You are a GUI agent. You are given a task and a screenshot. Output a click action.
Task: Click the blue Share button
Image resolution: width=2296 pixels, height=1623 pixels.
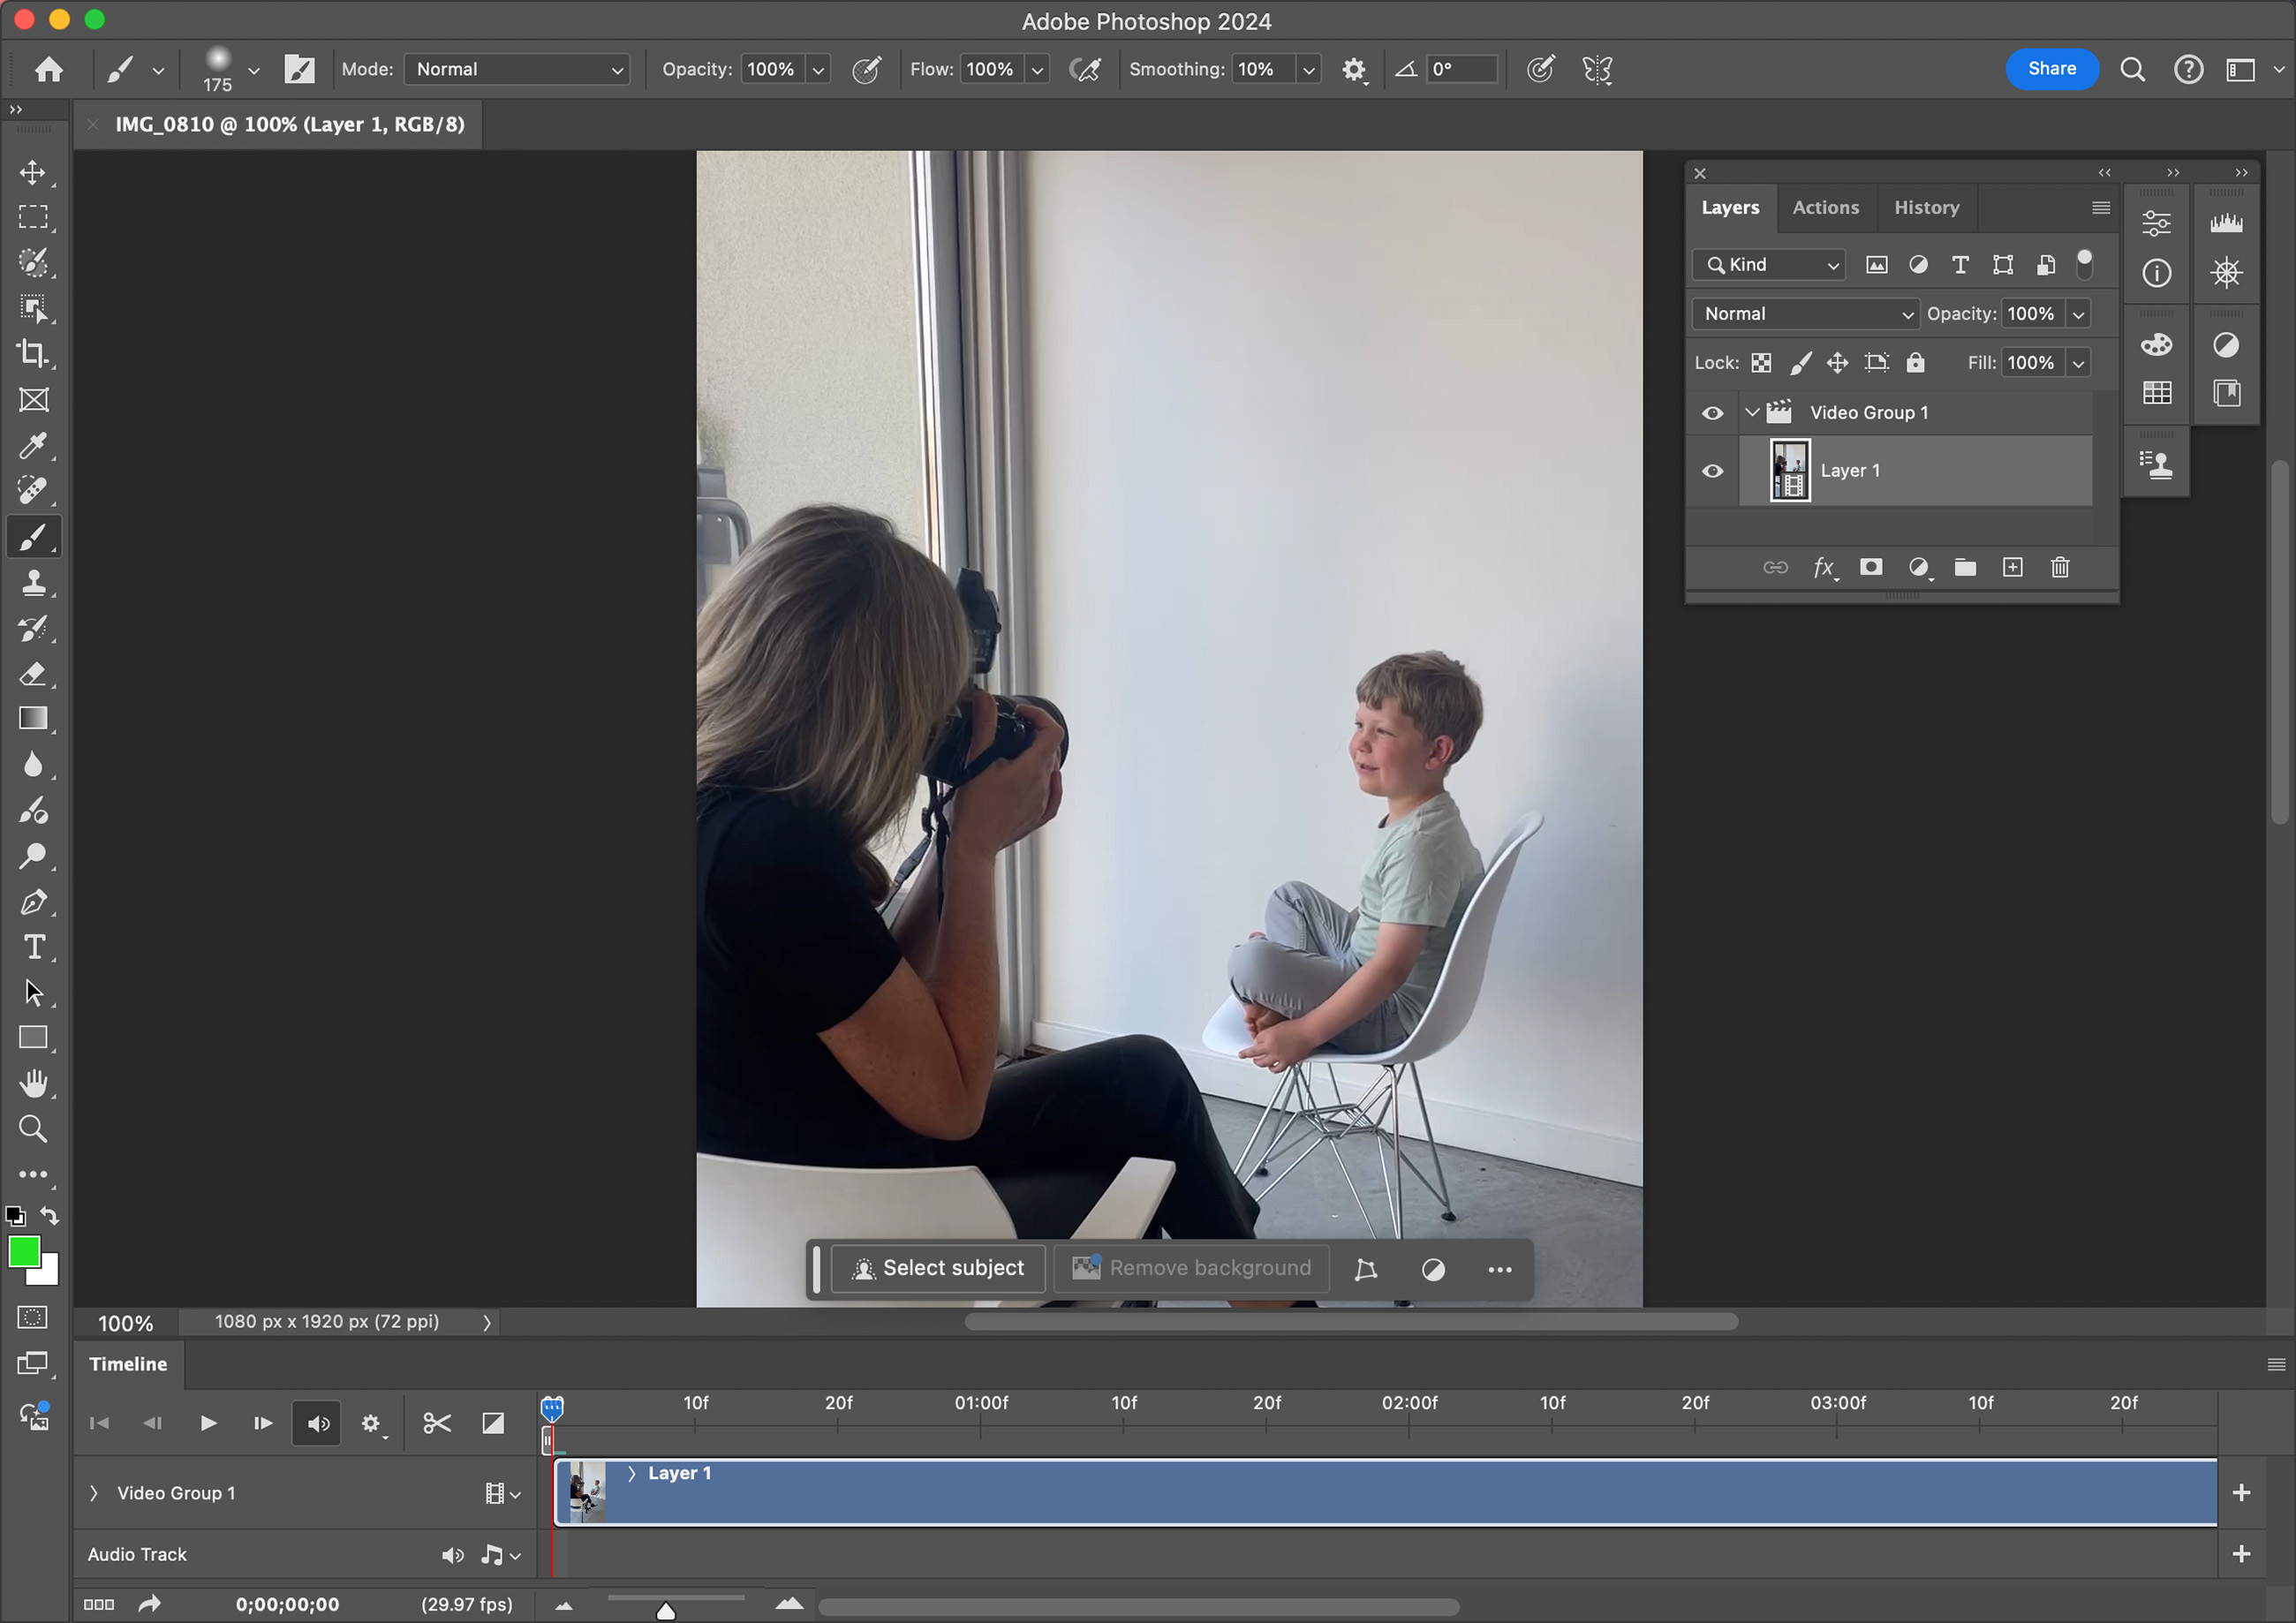coord(2051,69)
